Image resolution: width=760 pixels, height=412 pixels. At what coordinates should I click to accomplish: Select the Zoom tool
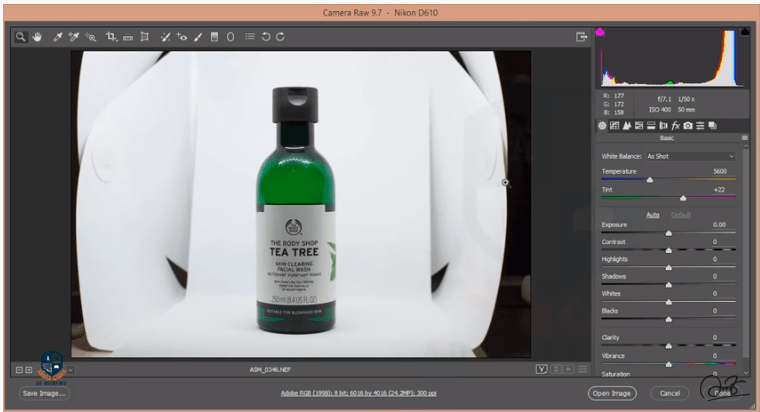(x=20, y=37)
